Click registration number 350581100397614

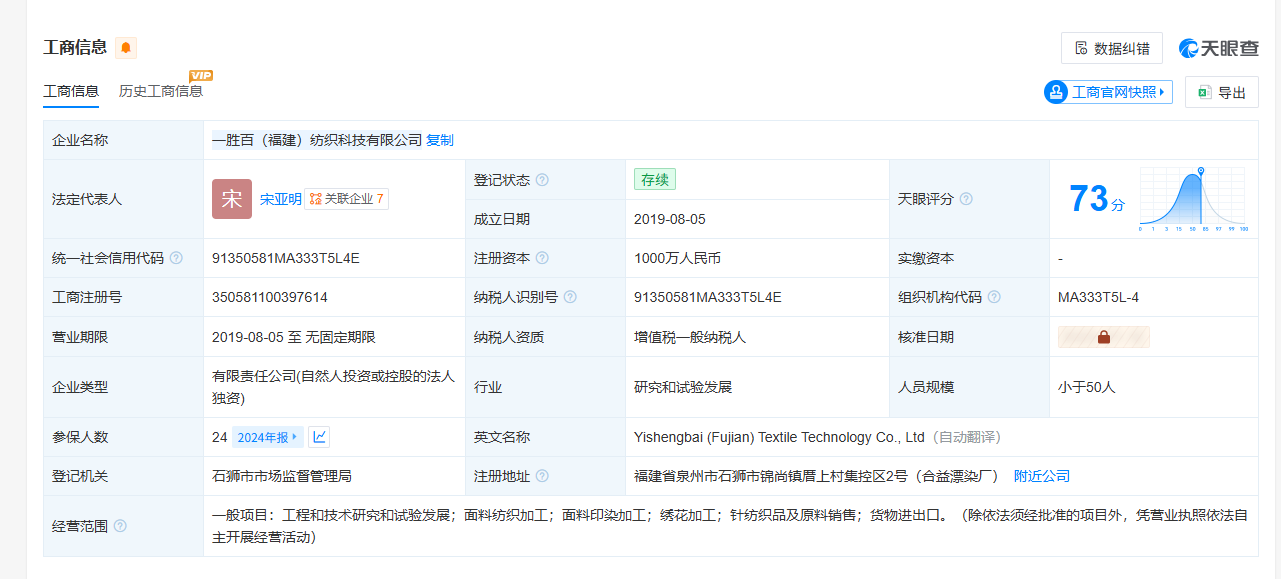point(270,297)
